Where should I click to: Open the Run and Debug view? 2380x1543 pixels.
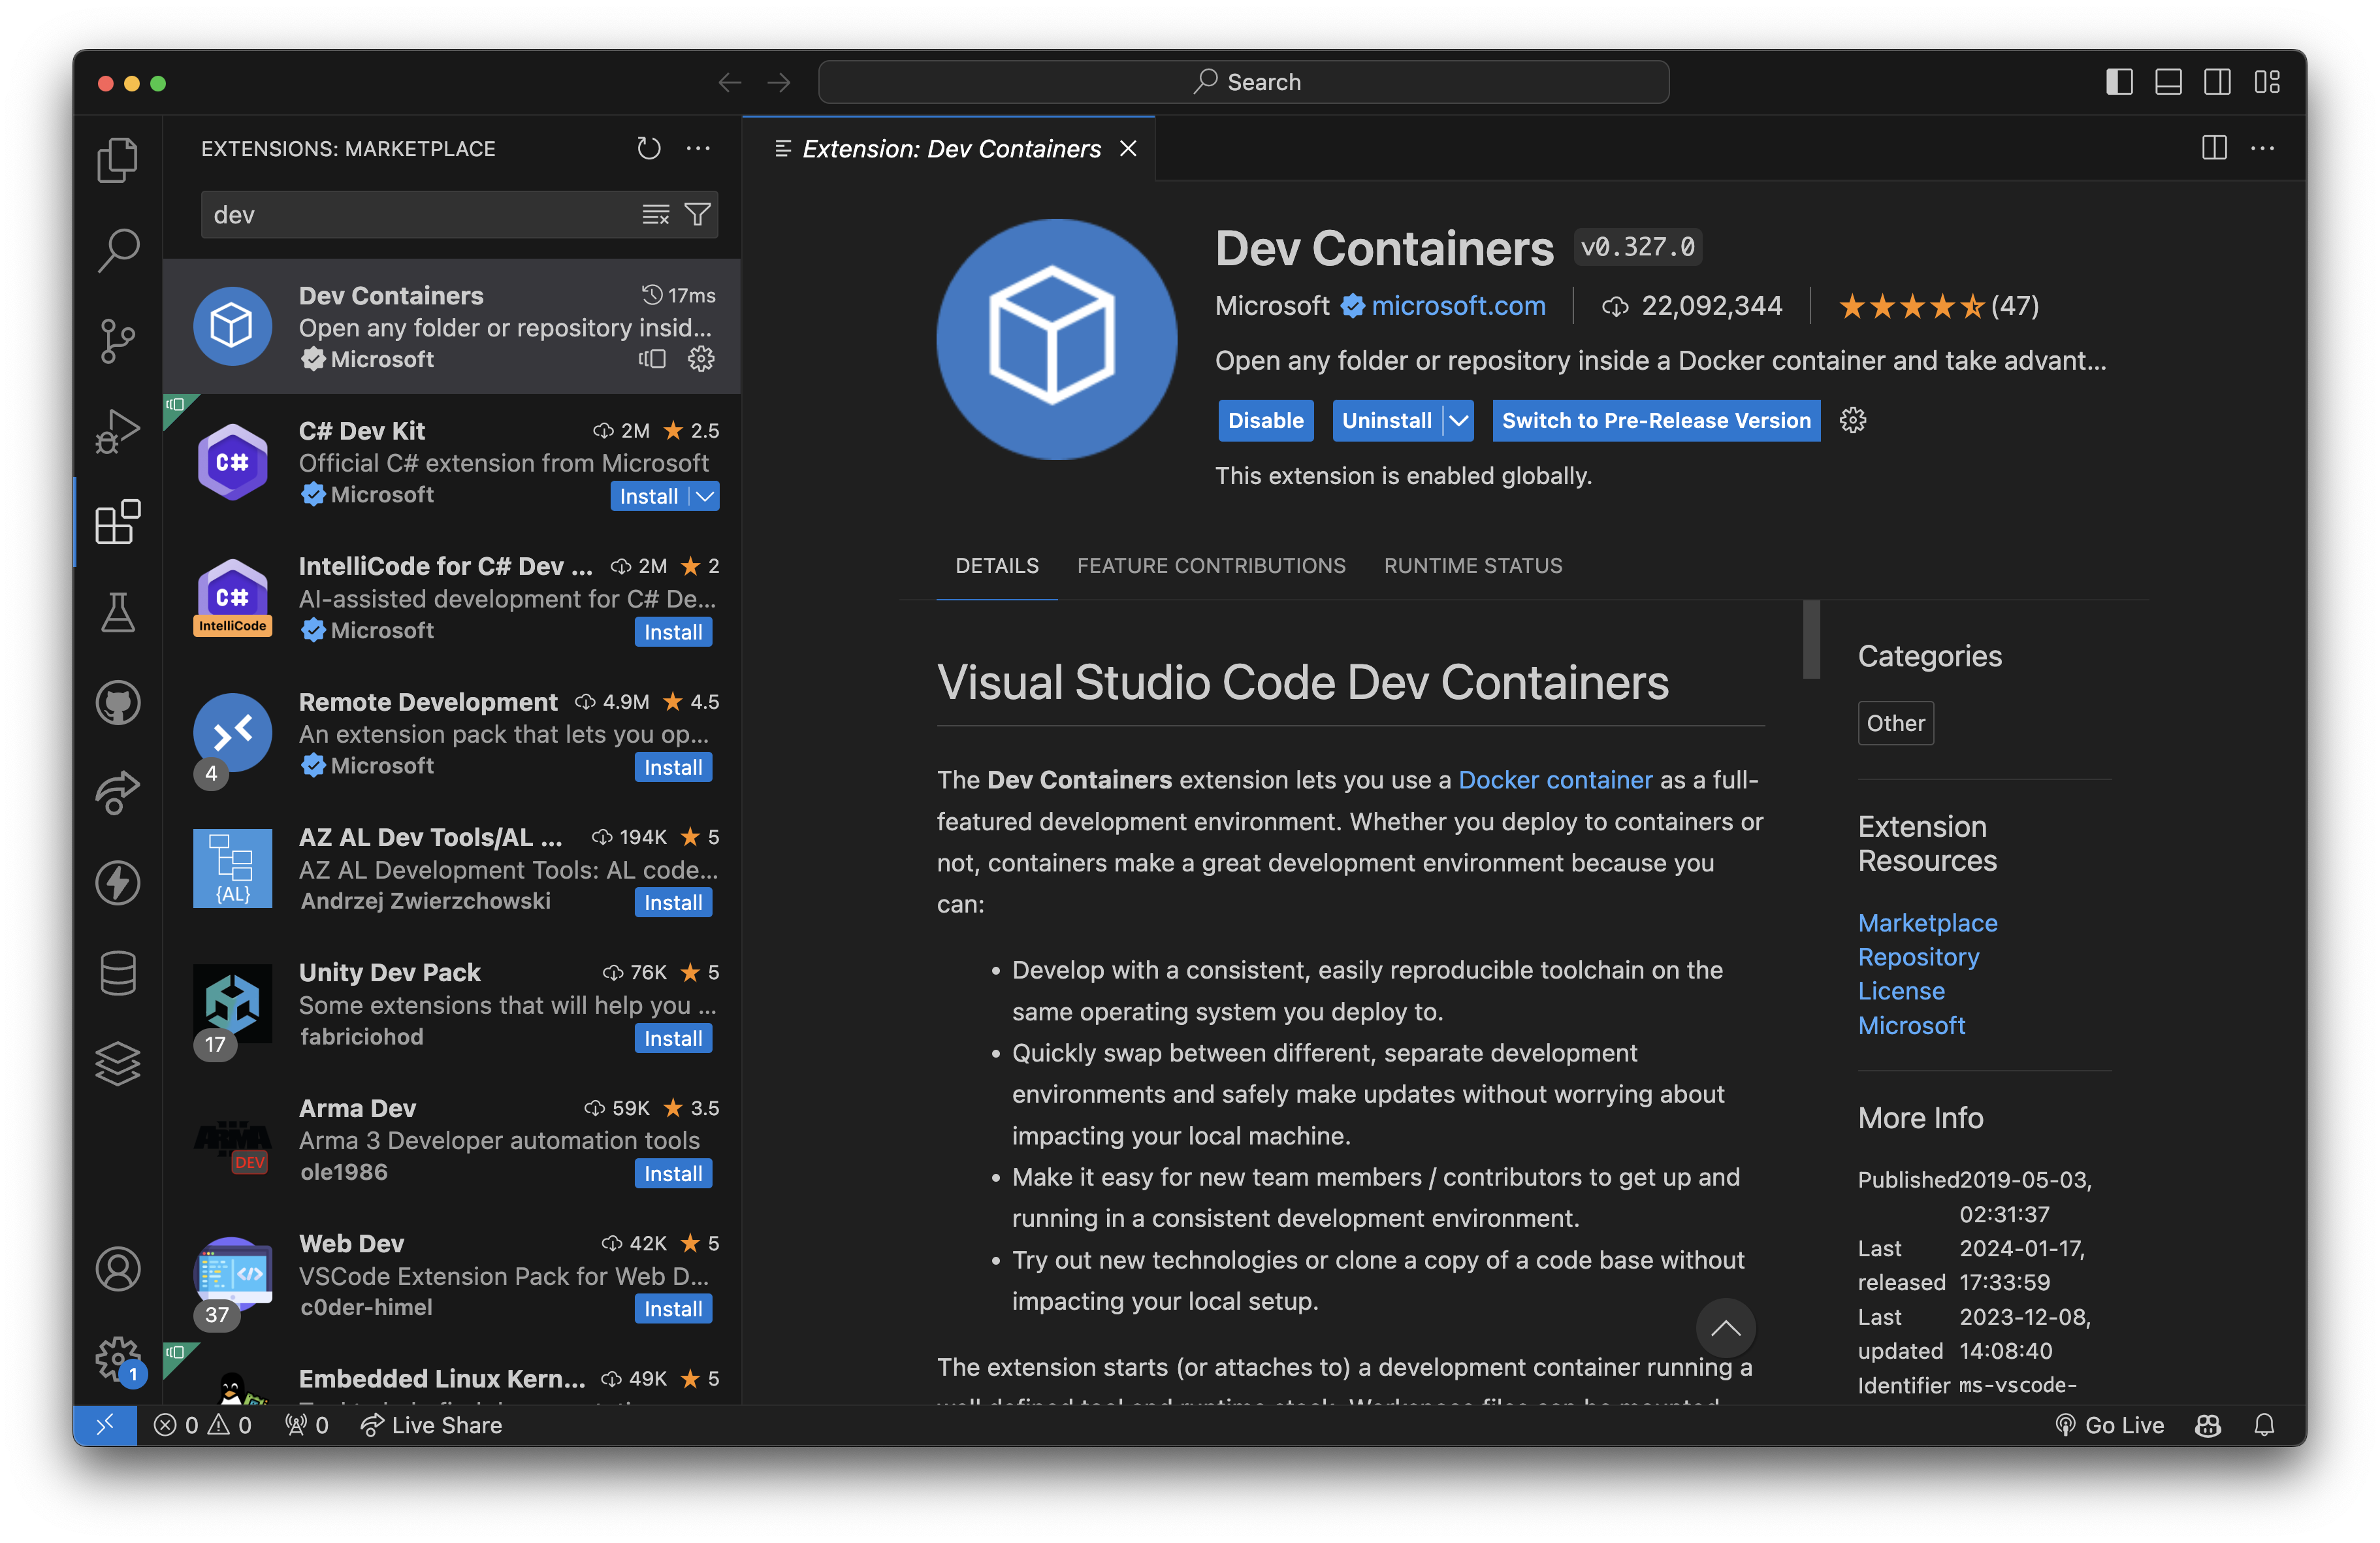pyautogui.click(x=118, y=431)
